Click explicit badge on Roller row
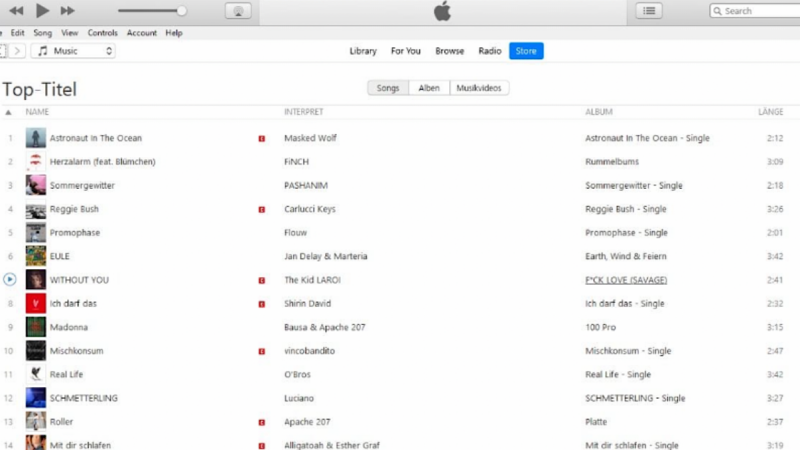800x450 pixels. [x=262, y=422]
